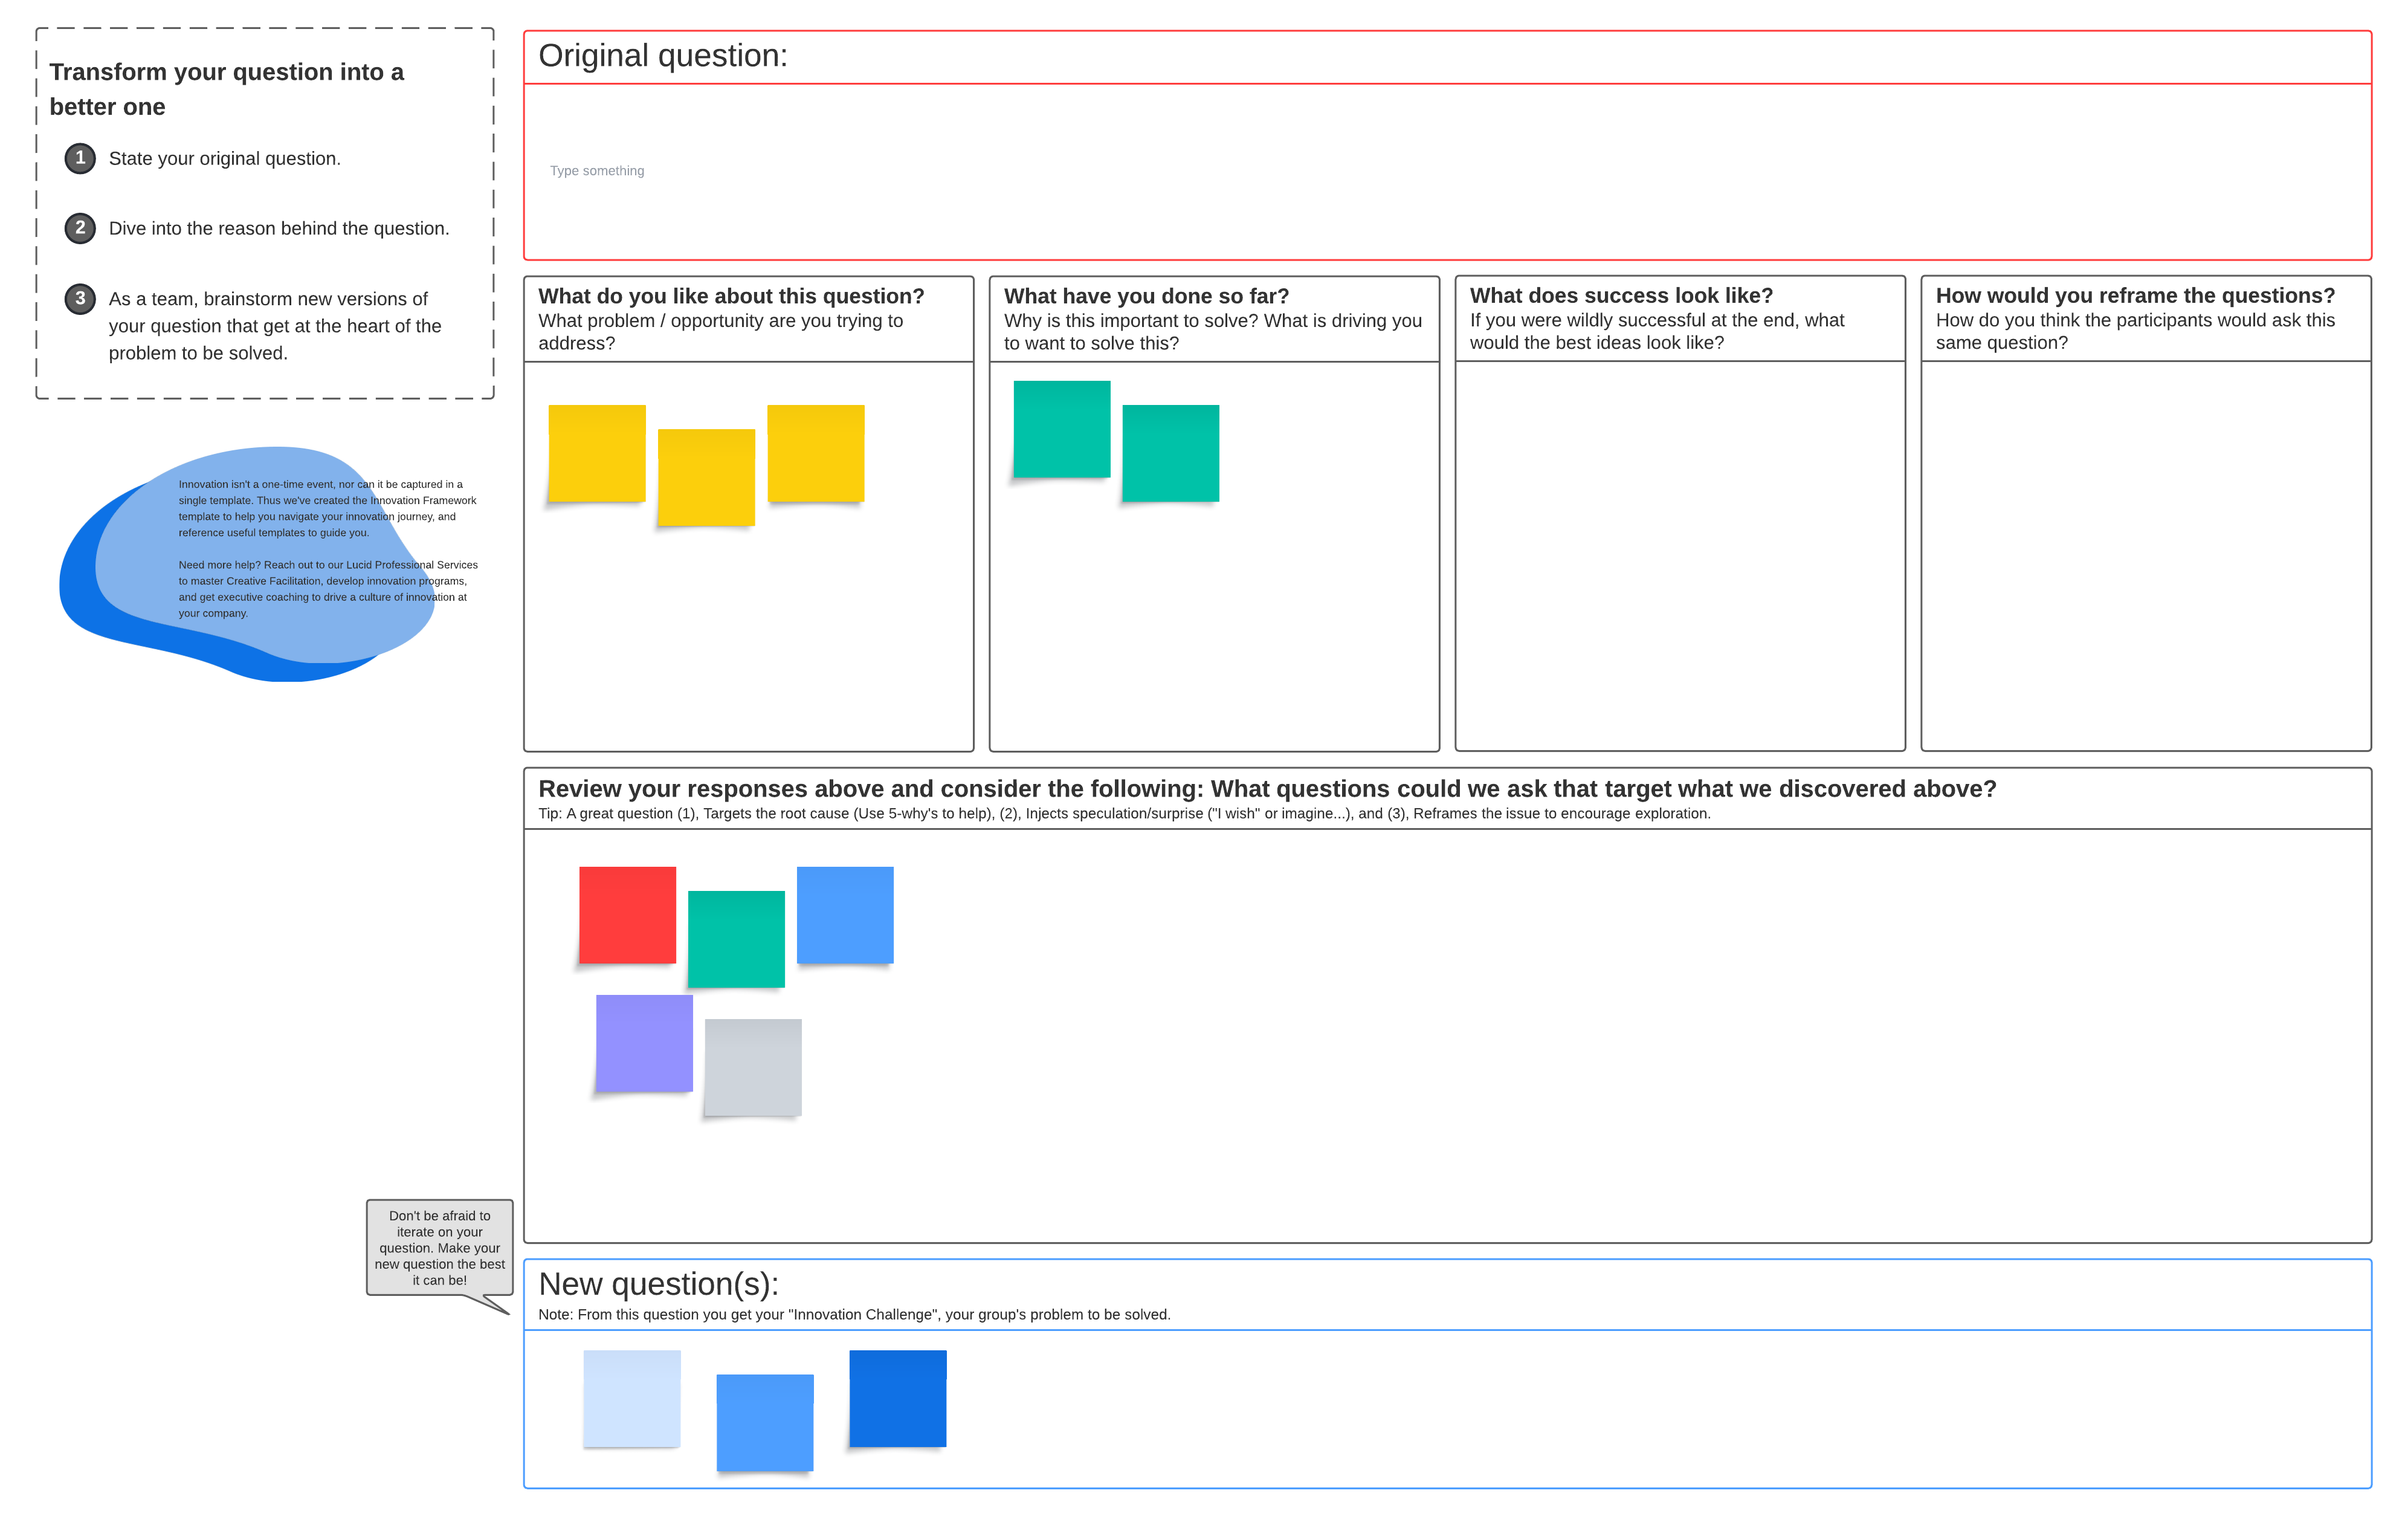
Task: Select the green sticky note in the review section
Action: [736, 938]
